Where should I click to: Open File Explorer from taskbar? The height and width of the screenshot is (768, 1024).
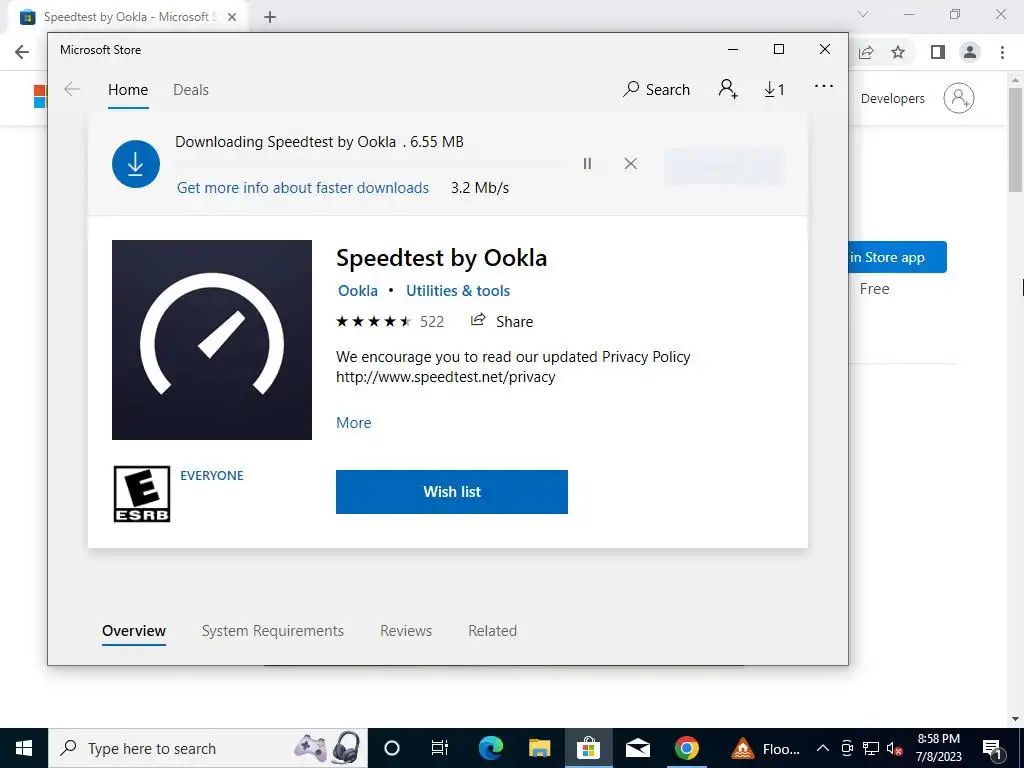(x=539, y=748)
